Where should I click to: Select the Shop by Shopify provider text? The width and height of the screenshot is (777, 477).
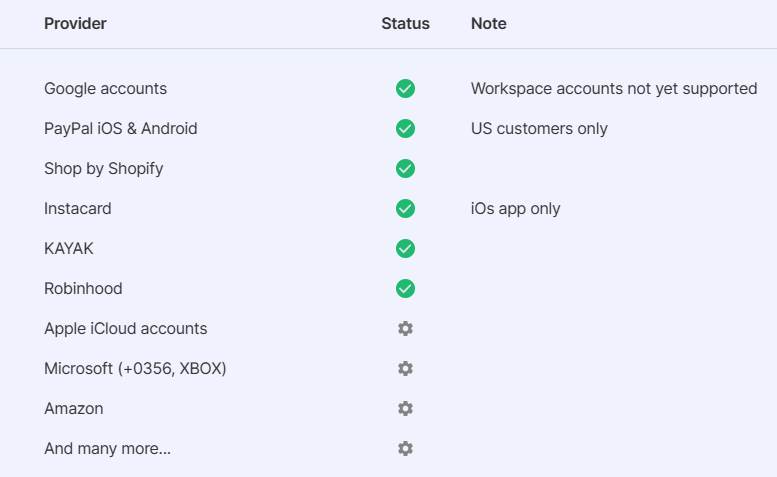(x=104, y=169)
